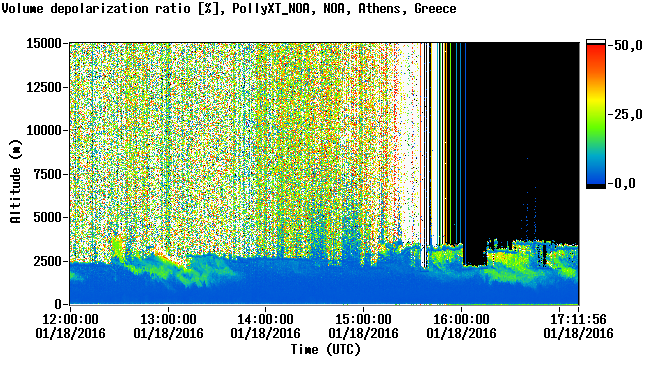Click the 16:00:00 time axis label
The height and width of the screenshot is (389, 665).
[x=461, y=319]
